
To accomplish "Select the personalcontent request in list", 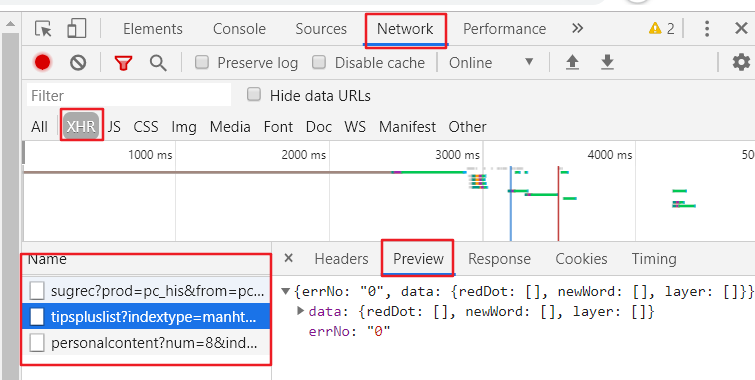I will pyautogui.click(x=146, y=343).
